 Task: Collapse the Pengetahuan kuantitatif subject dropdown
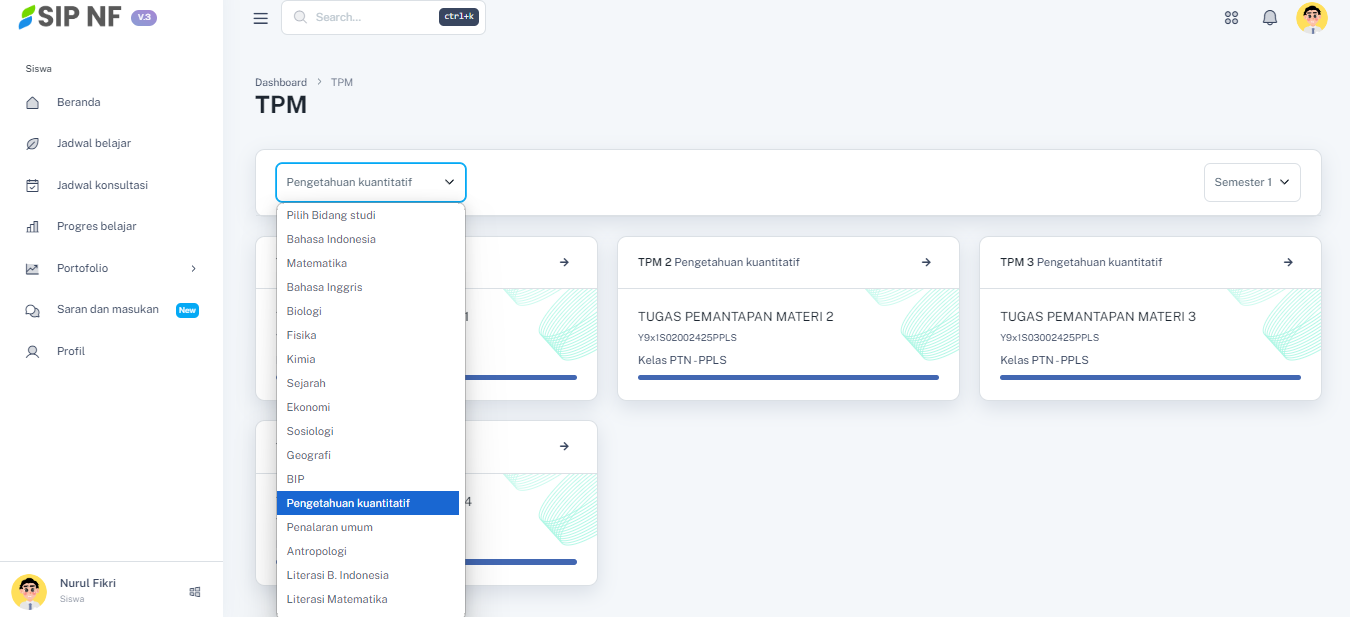click(x=370, y=183)
